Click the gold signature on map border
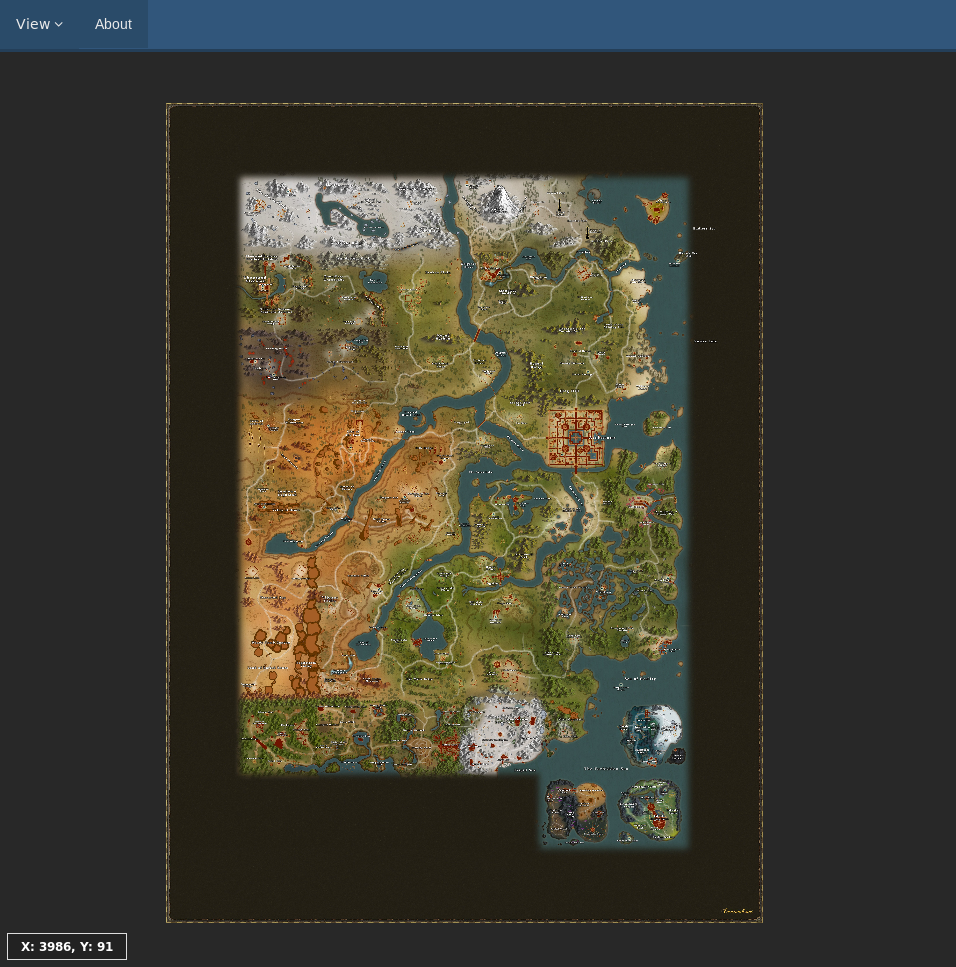The image size is (956, 967). click(x=737, y=911)
